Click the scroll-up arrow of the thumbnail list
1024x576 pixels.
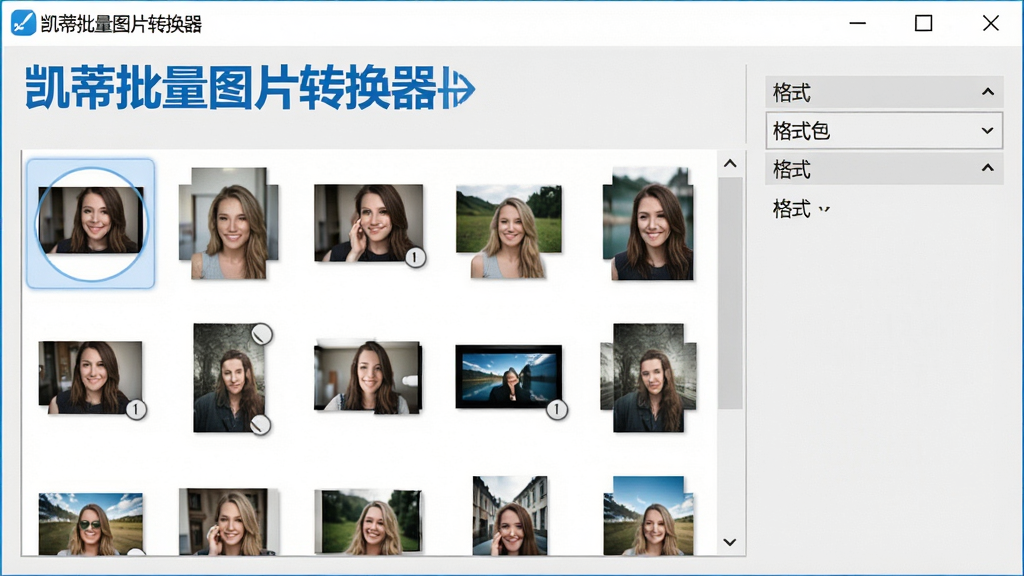(730, 163)
